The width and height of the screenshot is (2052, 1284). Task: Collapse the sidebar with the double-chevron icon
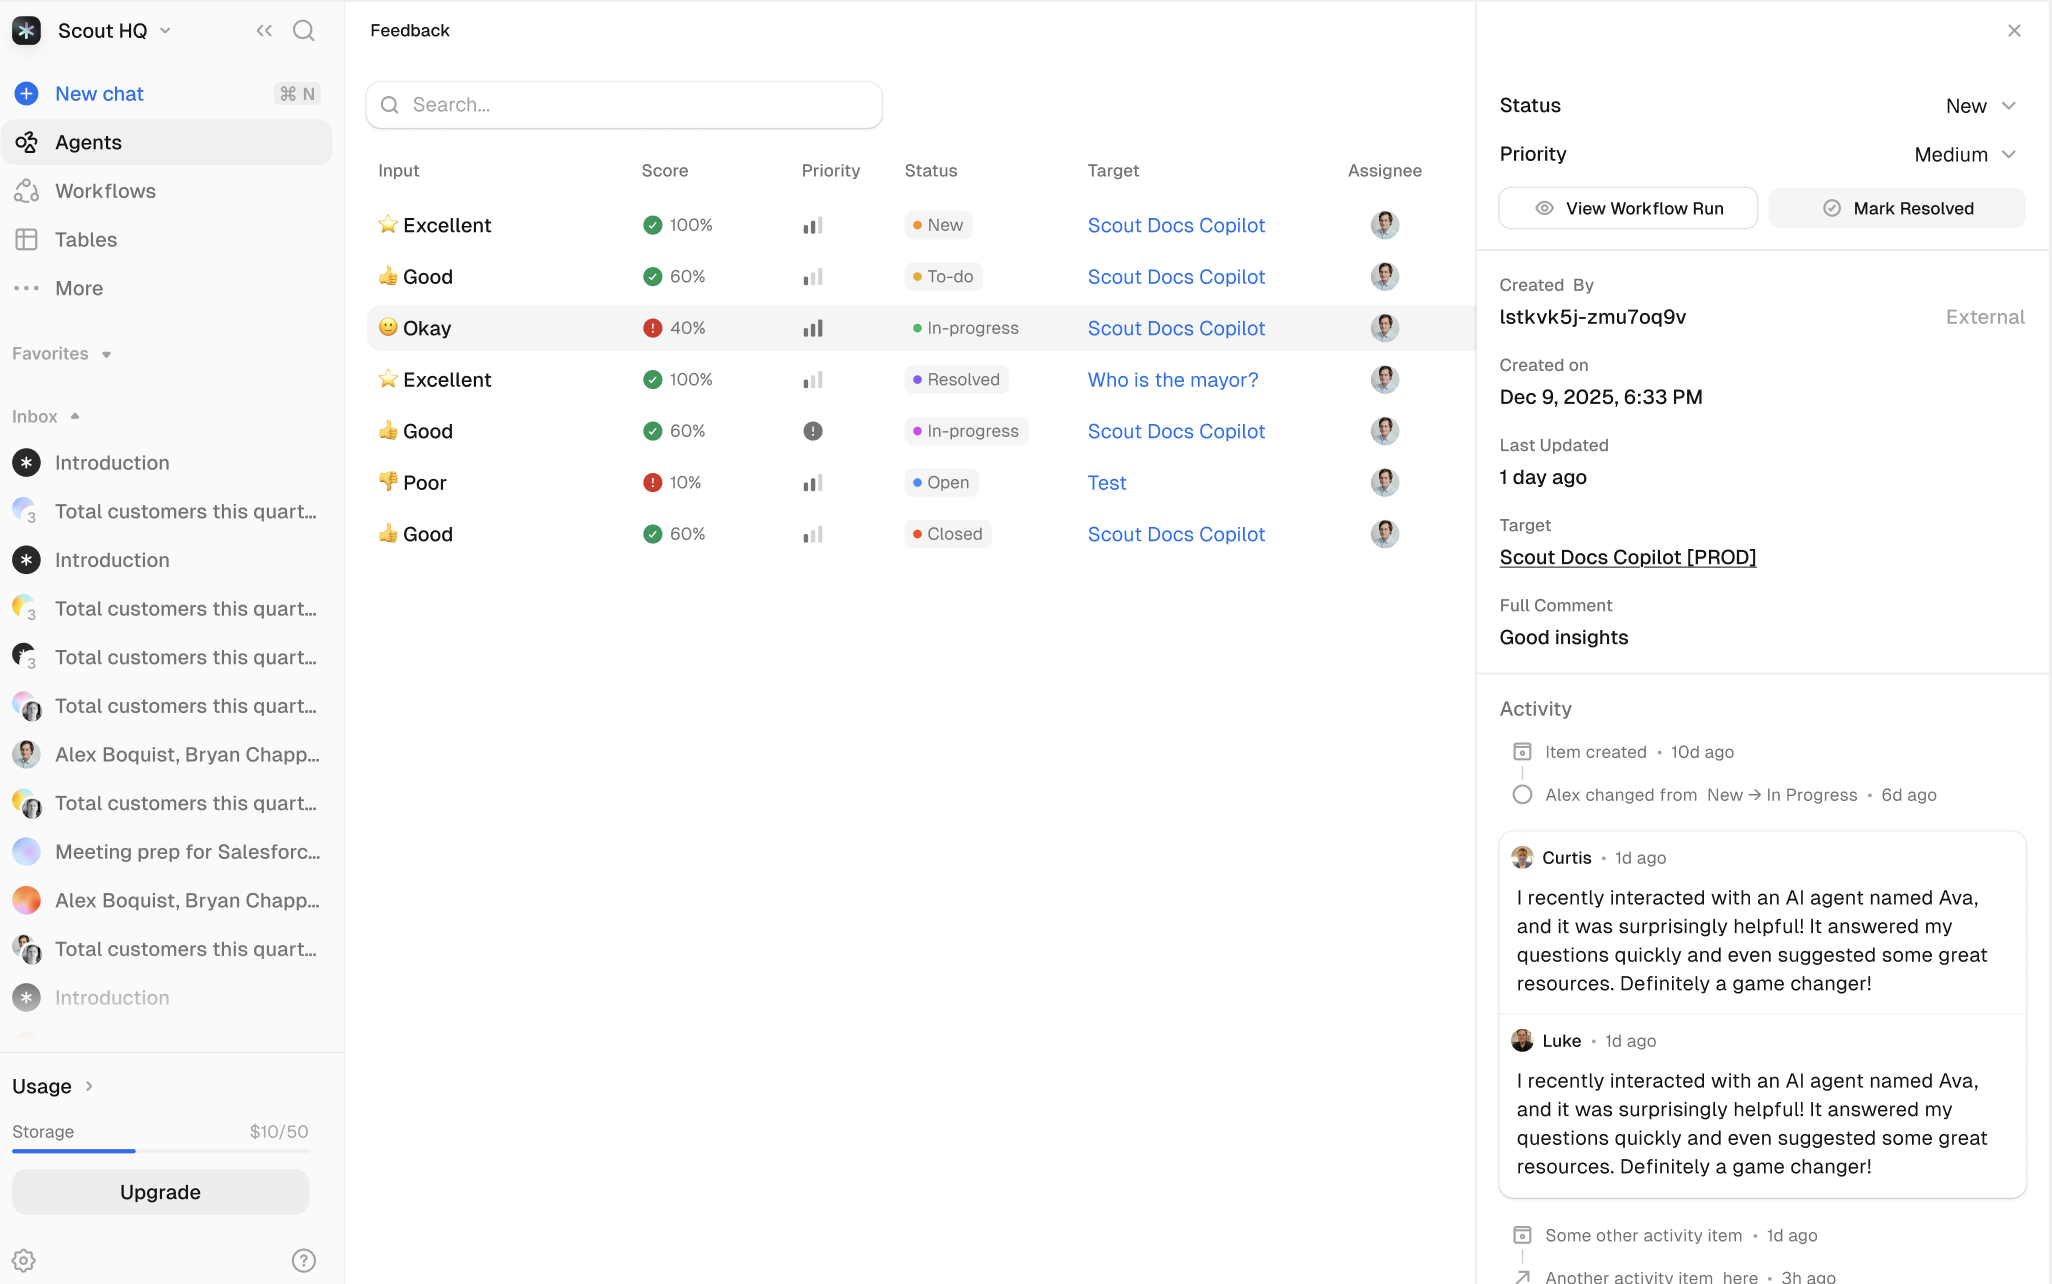point(264,30)
